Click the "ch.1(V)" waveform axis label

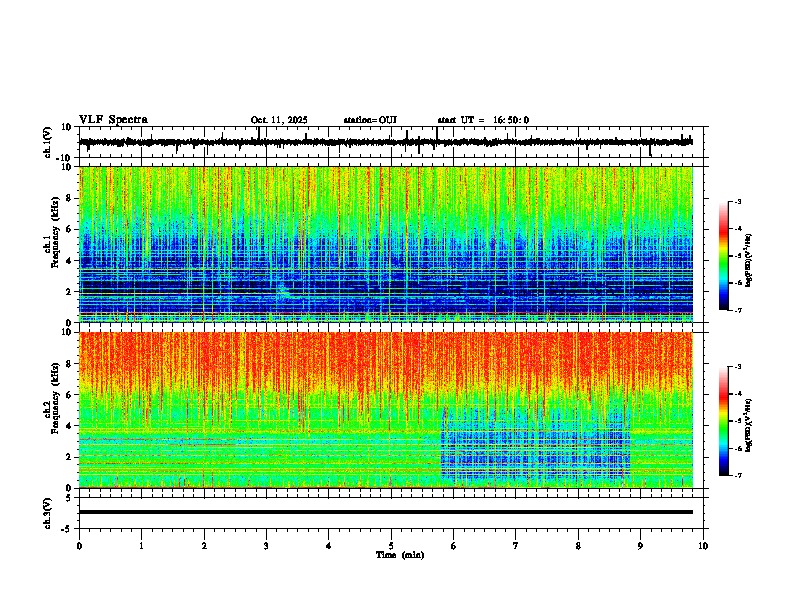(x=48, y=142)
